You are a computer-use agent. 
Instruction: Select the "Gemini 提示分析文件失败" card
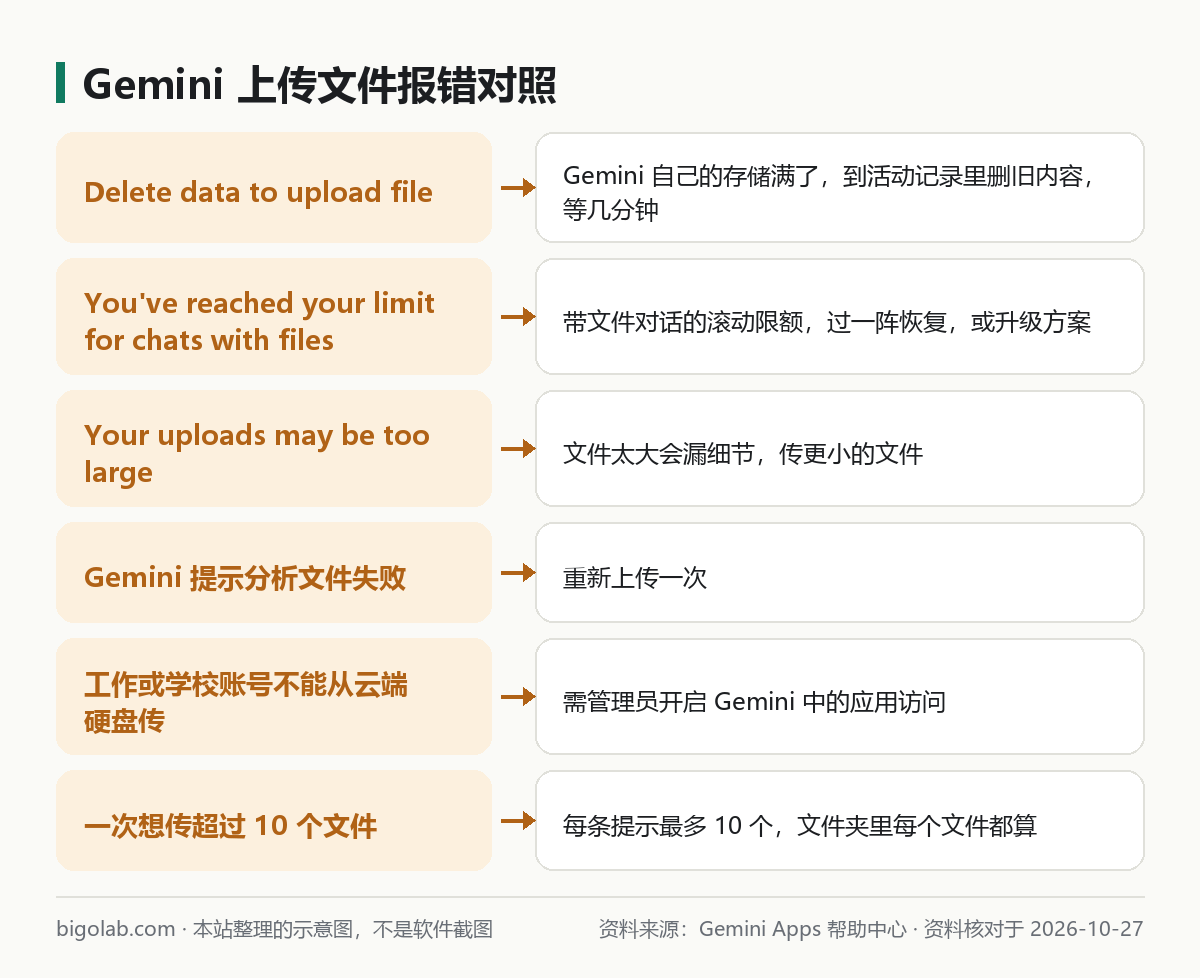[274, 572]
